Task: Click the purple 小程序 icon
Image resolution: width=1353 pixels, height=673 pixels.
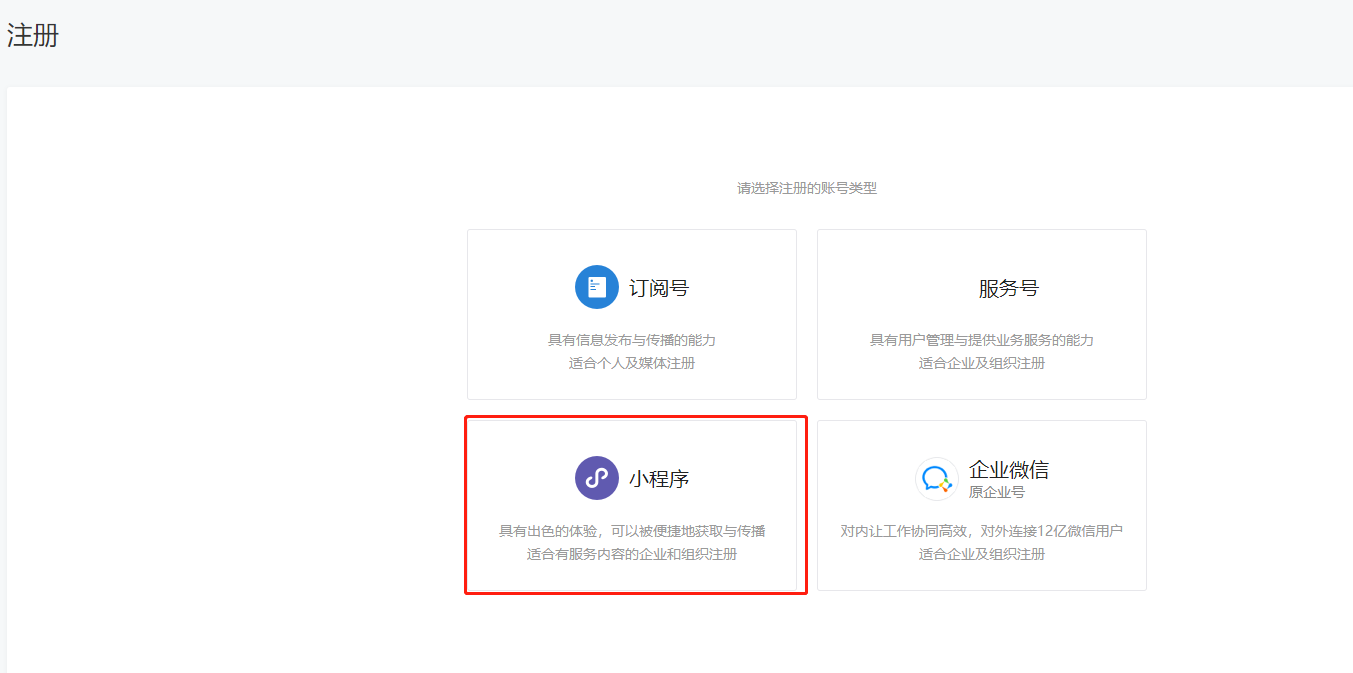Action: 597,478
